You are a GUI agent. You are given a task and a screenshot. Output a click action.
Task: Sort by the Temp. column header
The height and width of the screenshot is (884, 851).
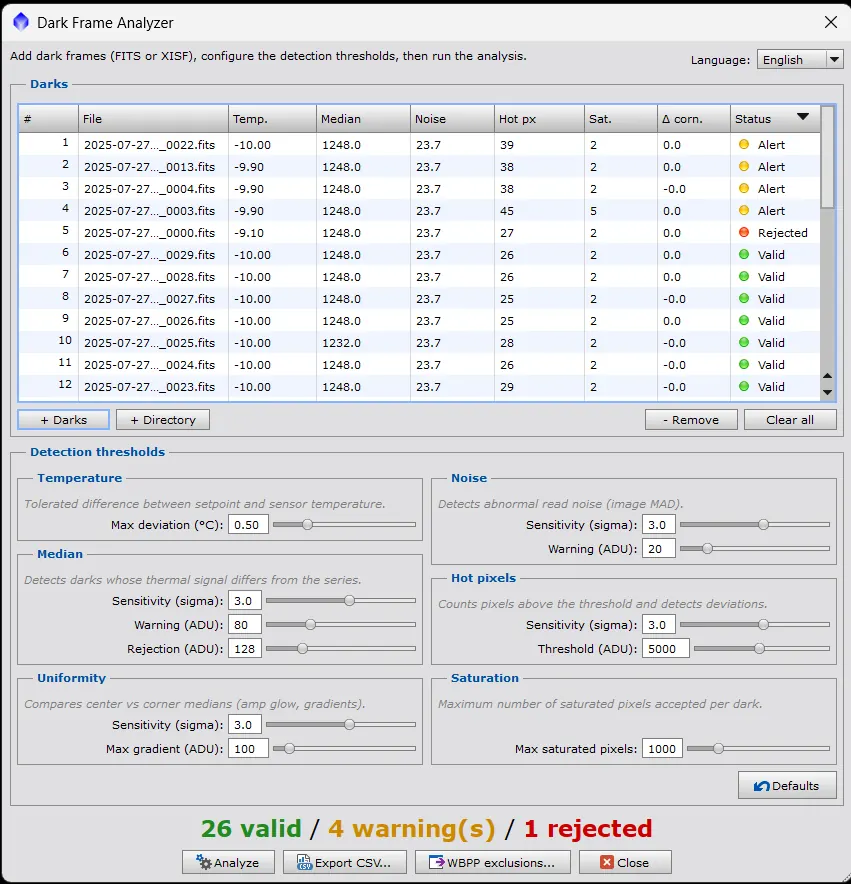(x=272, y=119)
